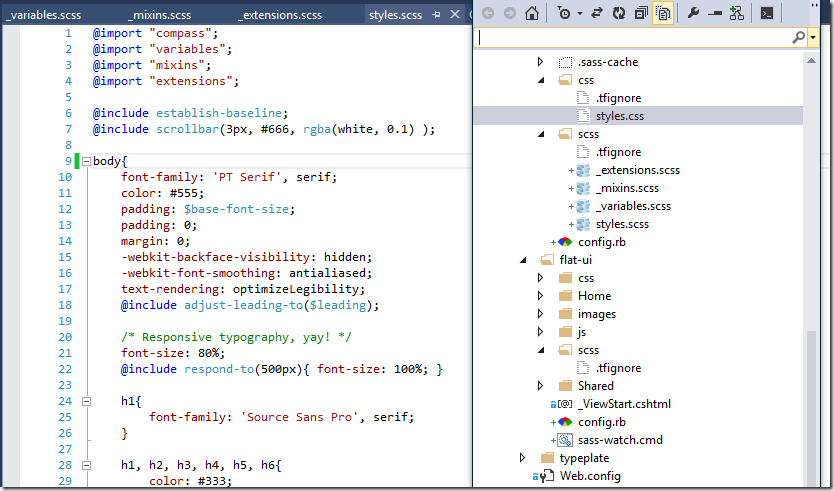The width and height of the screenshot is (834, 491).
Task: Open the command prompt icon in toolbar
Action: tap(766, 13)
